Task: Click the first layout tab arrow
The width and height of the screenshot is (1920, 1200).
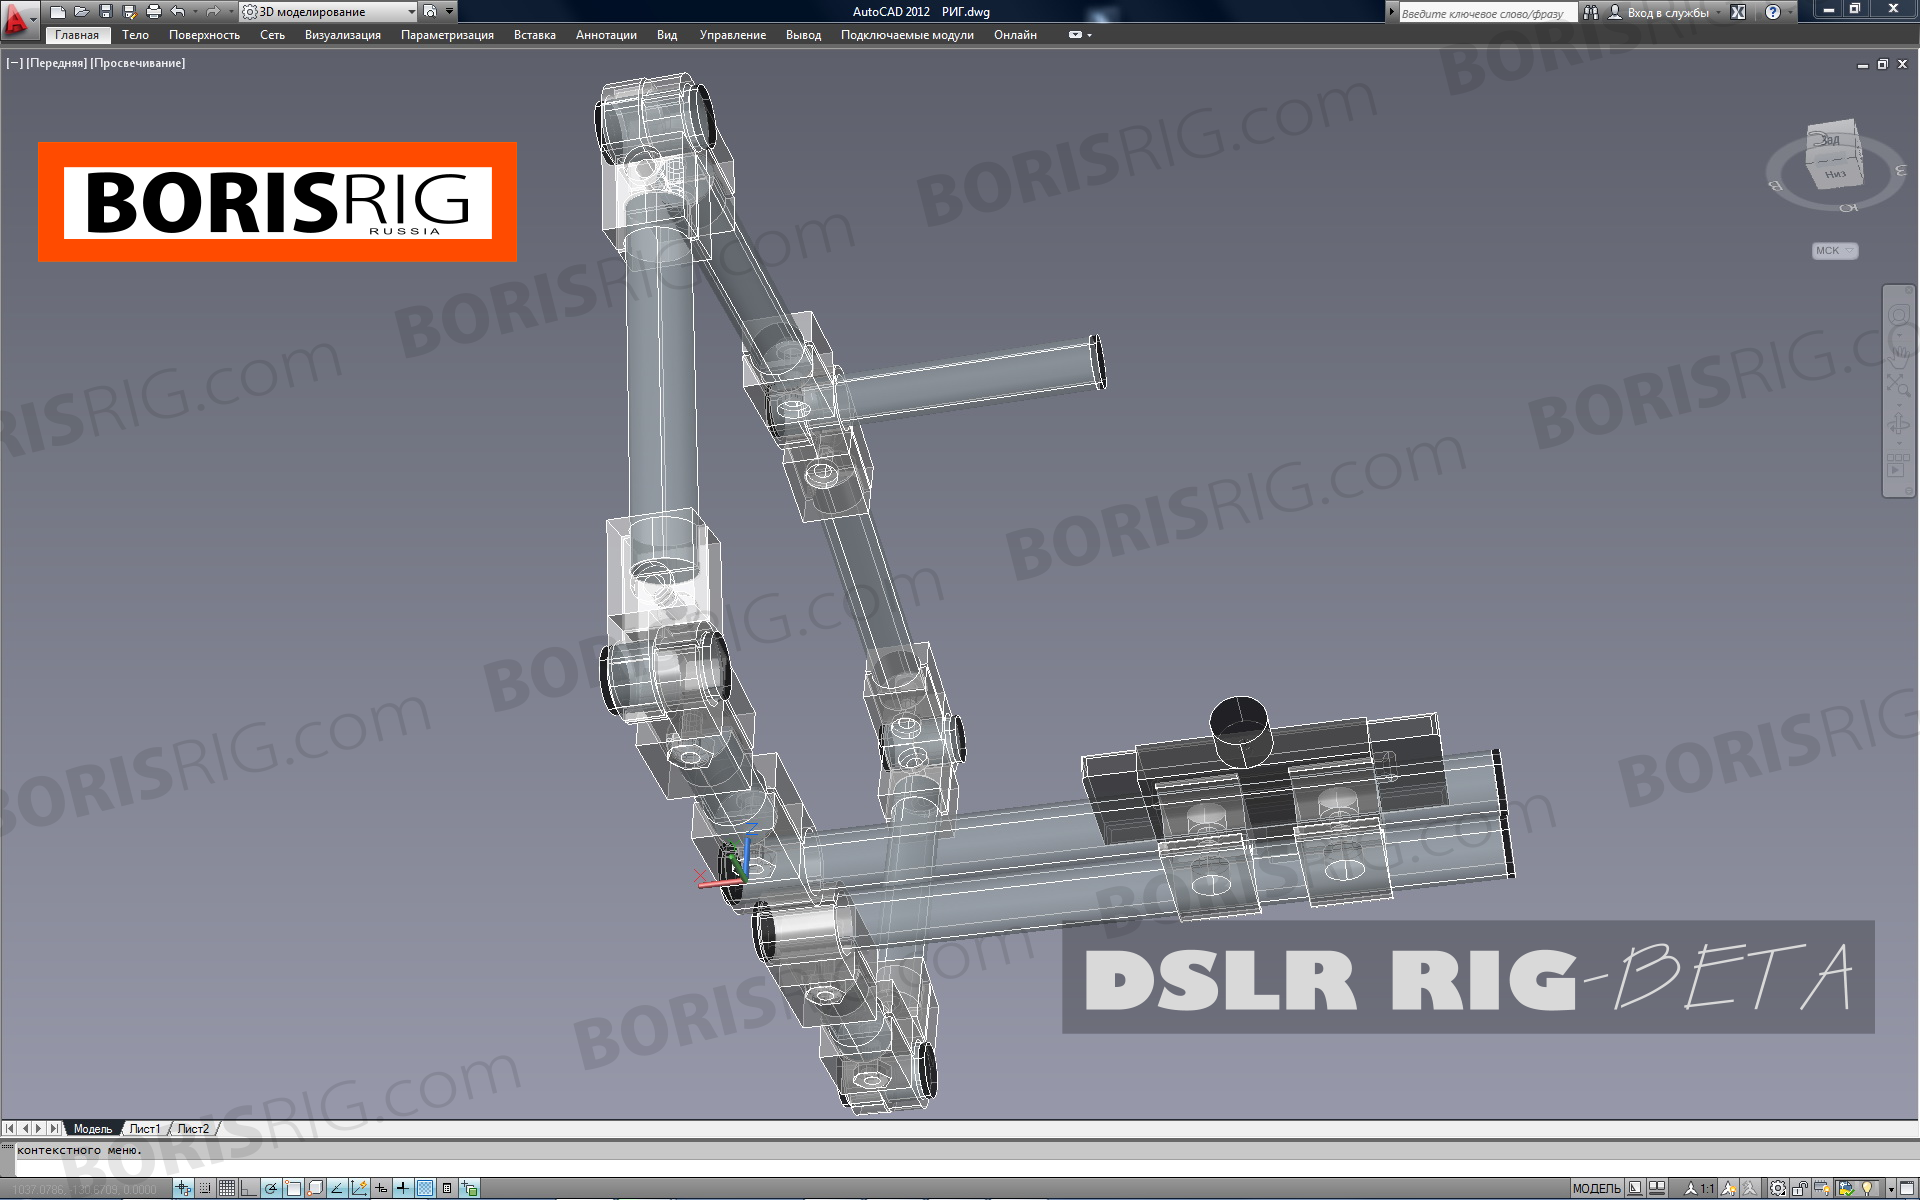Action: (10, 1128)
